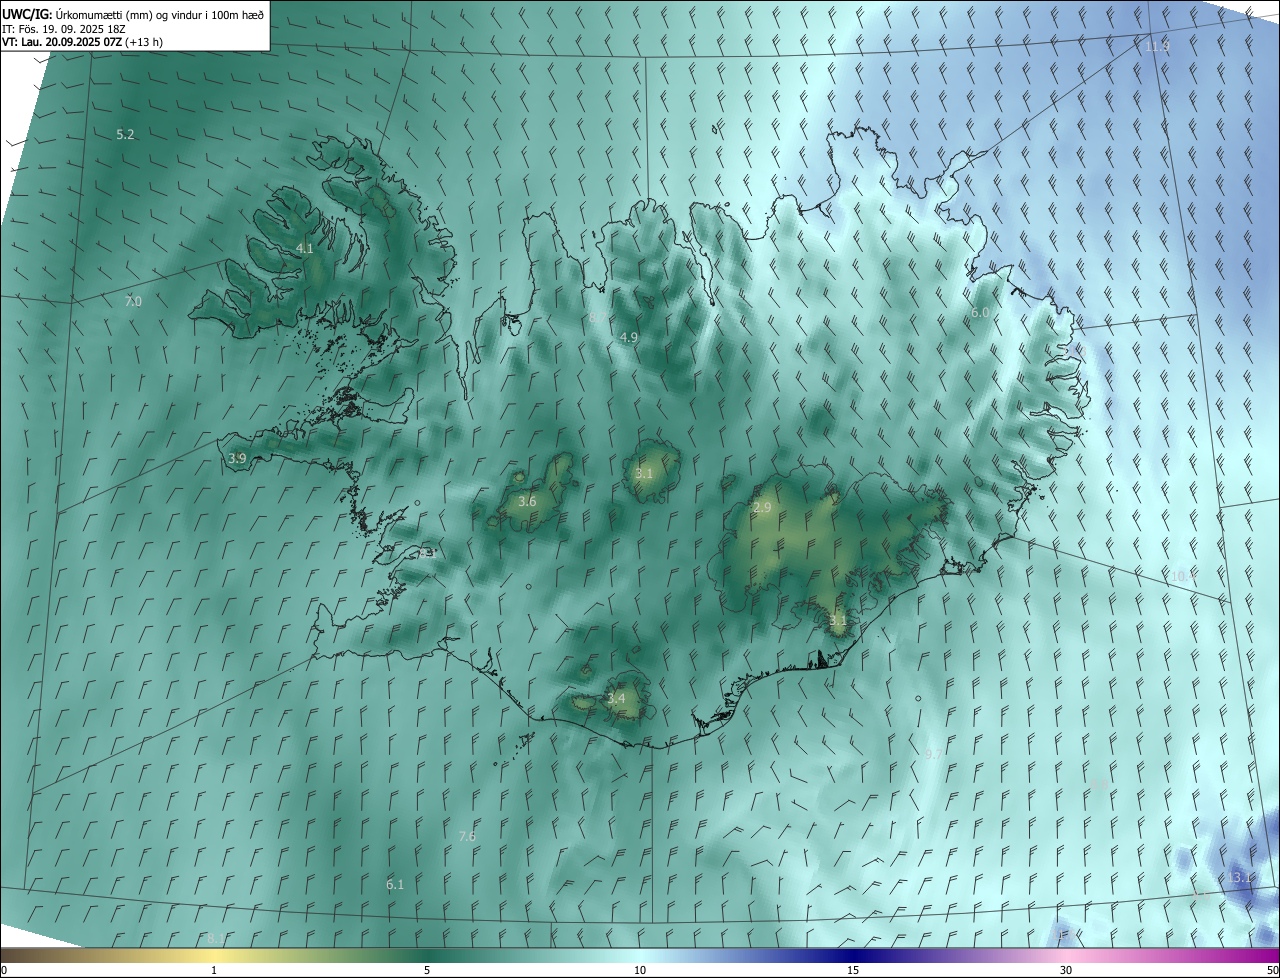This screenshot has width=1280, height=978.
Task: Click the 7.0 value label west of Westfjords
Action: (x=133, y=301)
